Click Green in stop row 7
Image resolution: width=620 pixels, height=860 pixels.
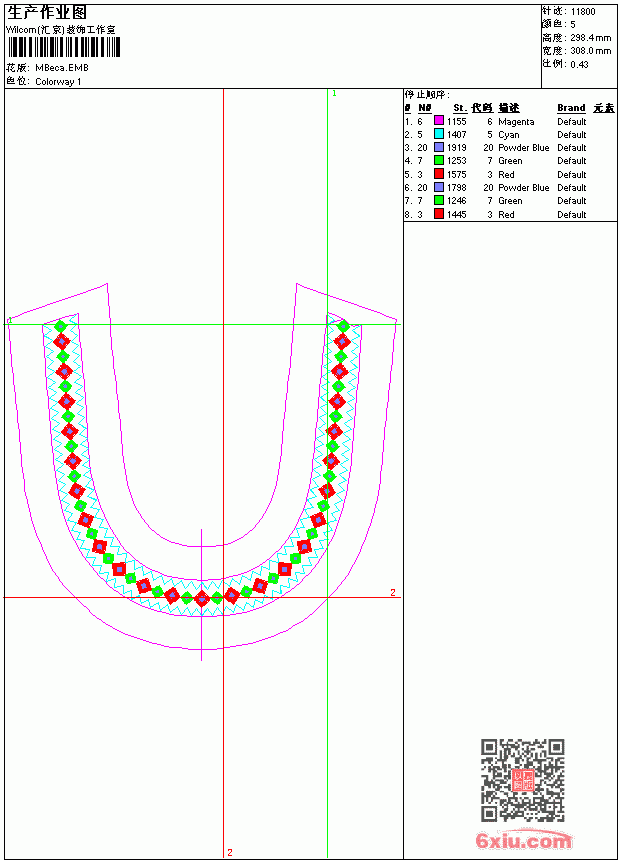click(x=510, y=201)
